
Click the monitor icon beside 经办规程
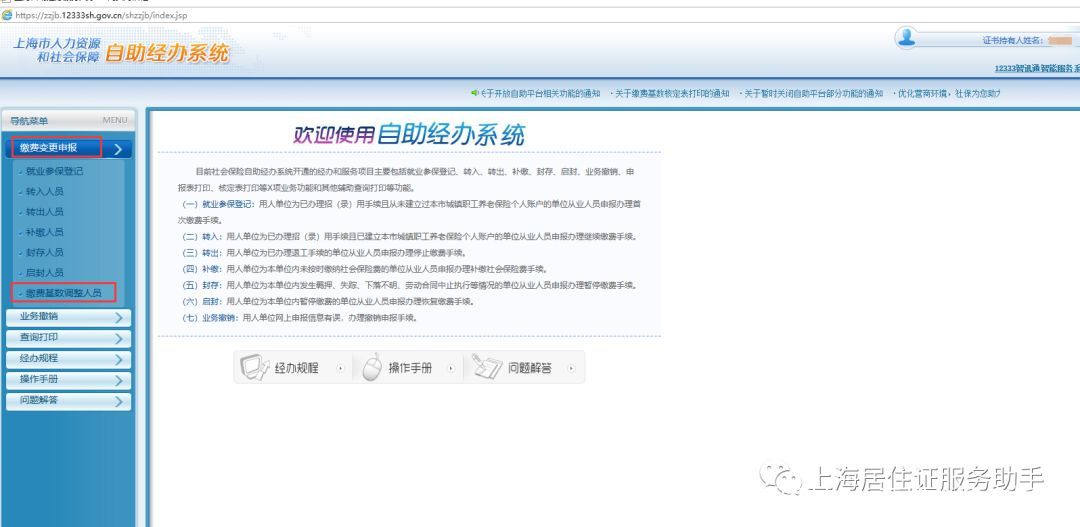[253, 367]
